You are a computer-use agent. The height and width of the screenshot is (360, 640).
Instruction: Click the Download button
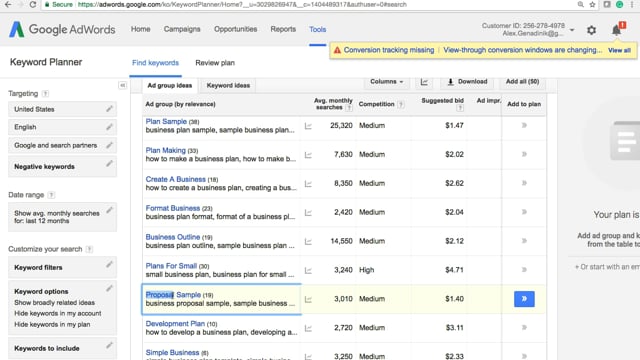tap(467, 82)
